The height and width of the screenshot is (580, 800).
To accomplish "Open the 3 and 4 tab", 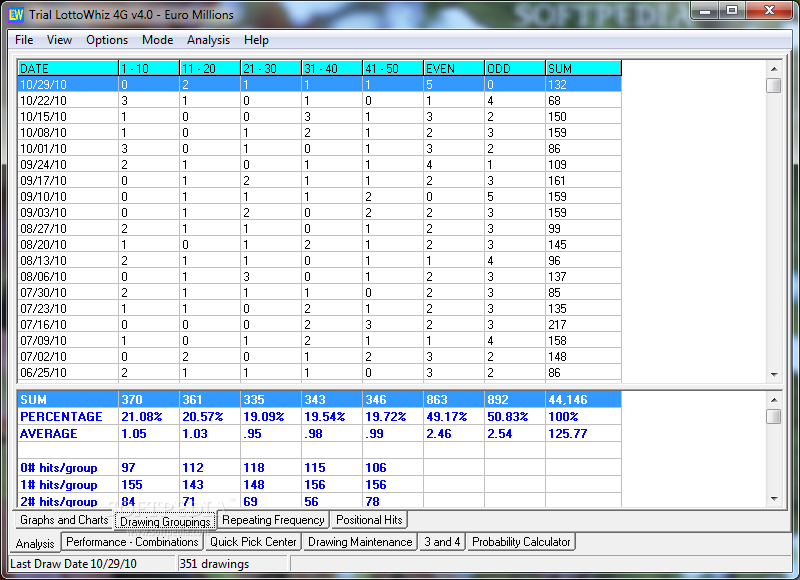I will (442, 542).
